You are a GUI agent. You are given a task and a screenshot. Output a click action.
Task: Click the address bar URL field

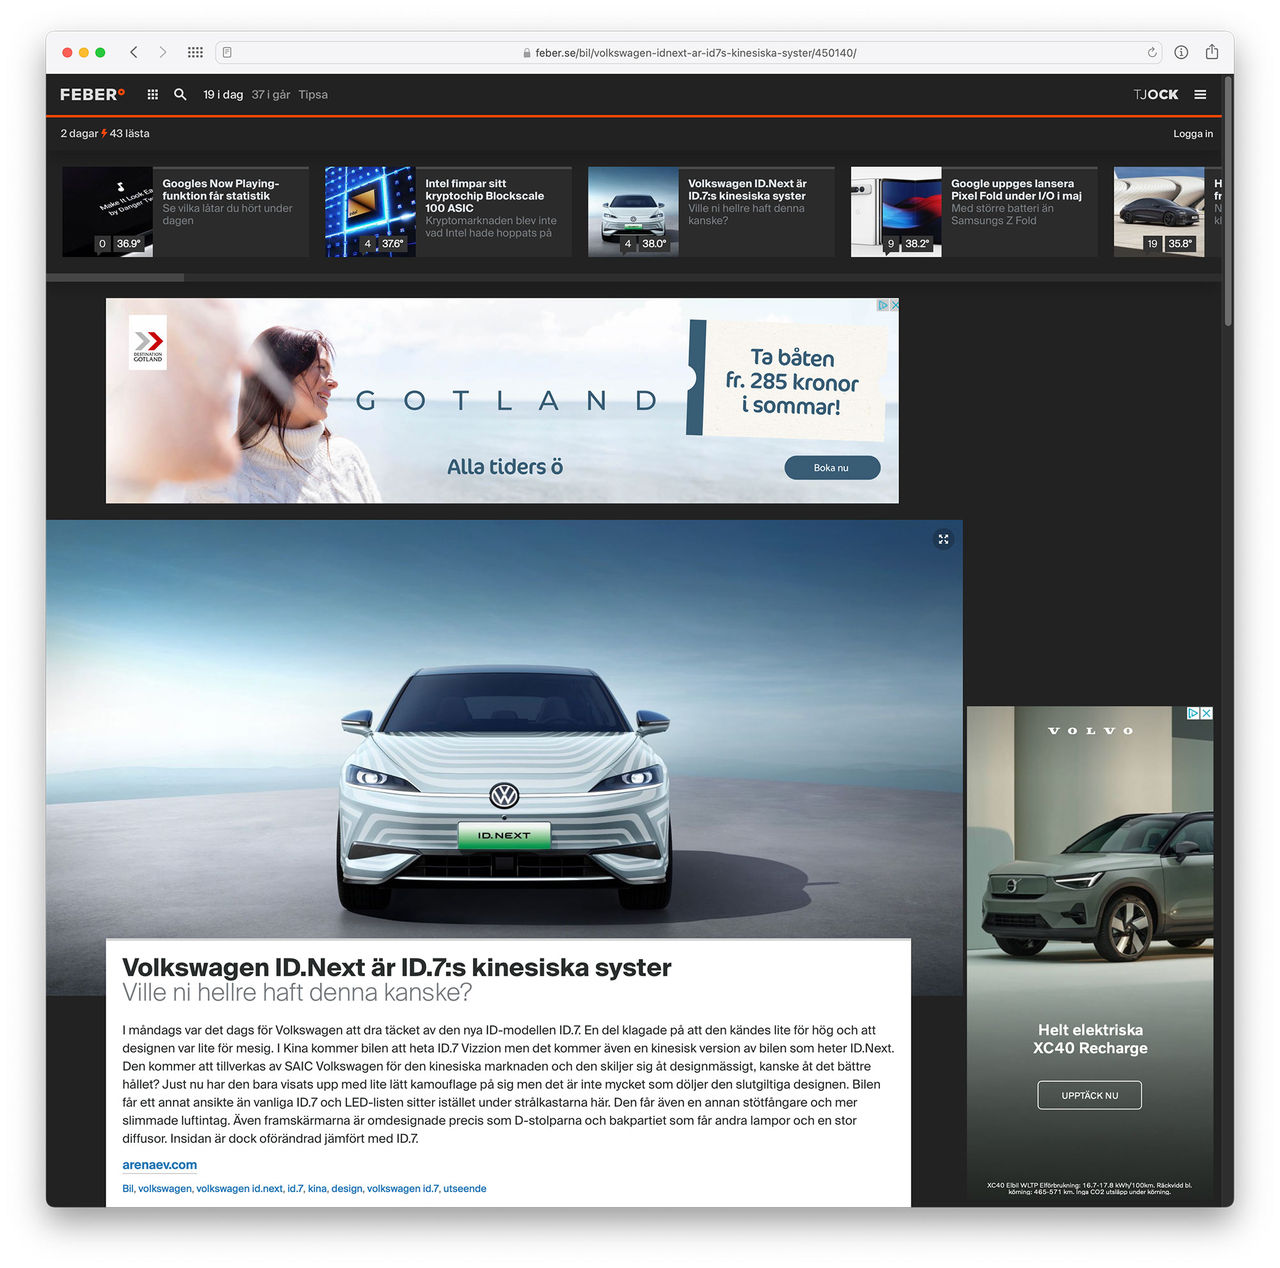pyautogui.click(x=690, y=53)
